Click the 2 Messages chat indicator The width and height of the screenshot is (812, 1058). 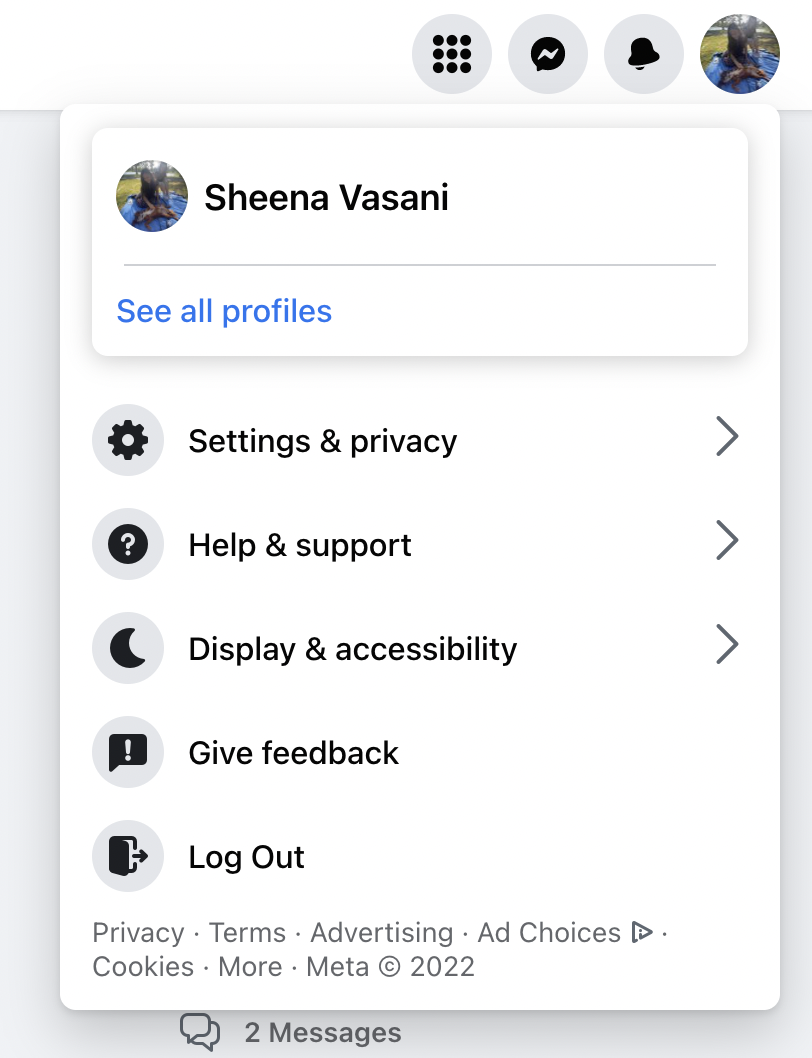291,1032
